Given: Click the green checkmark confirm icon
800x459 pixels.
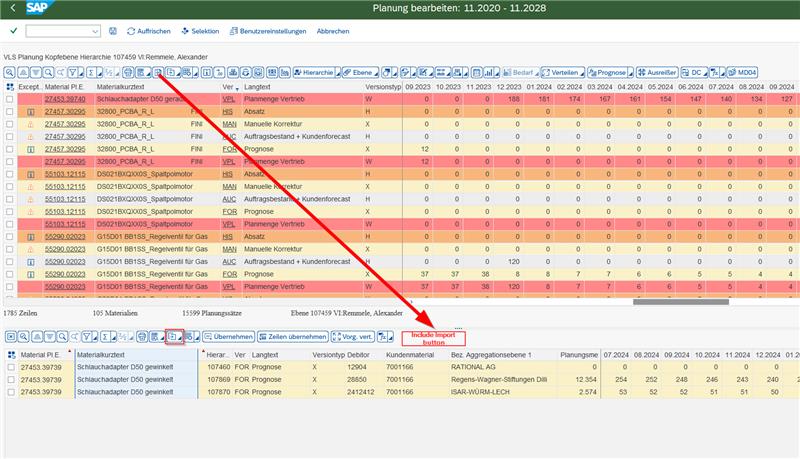Looking at the screenshot, I should tap(12, 31).
